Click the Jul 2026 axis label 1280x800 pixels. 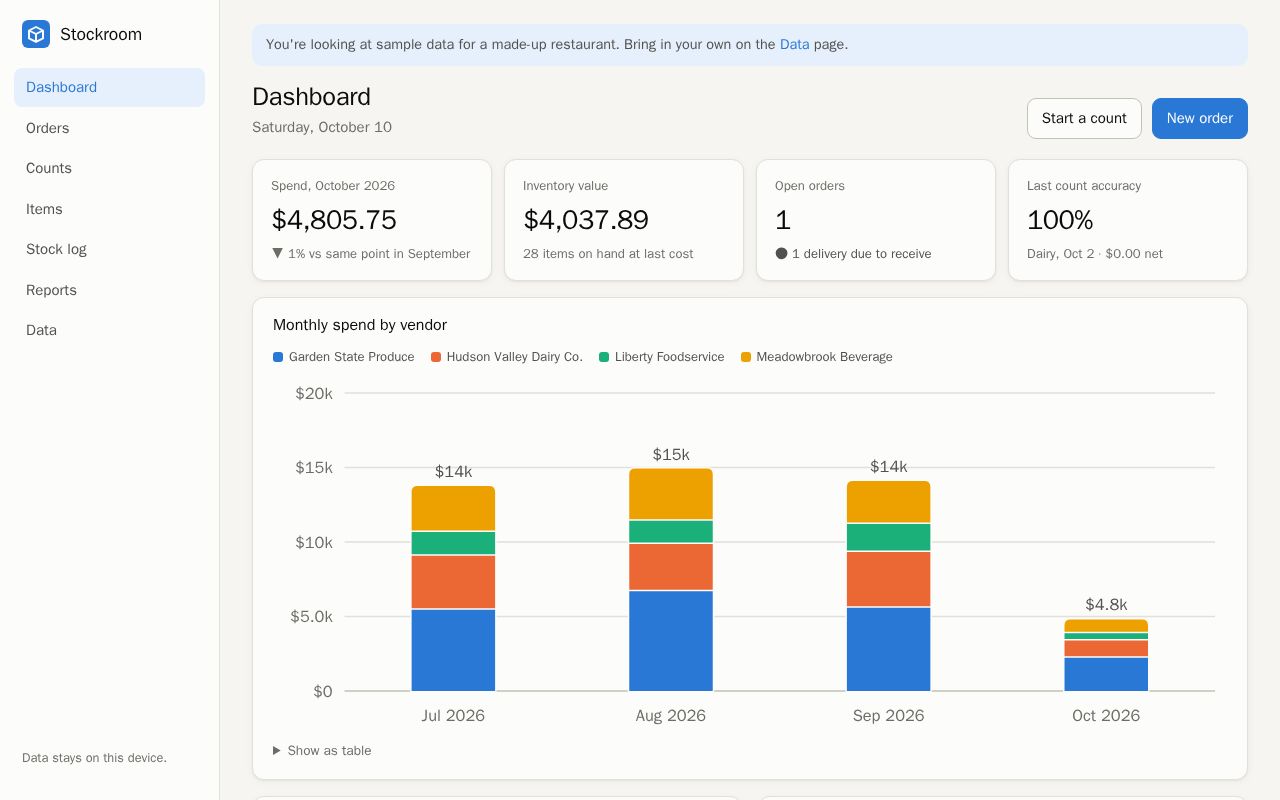[453, 716]
